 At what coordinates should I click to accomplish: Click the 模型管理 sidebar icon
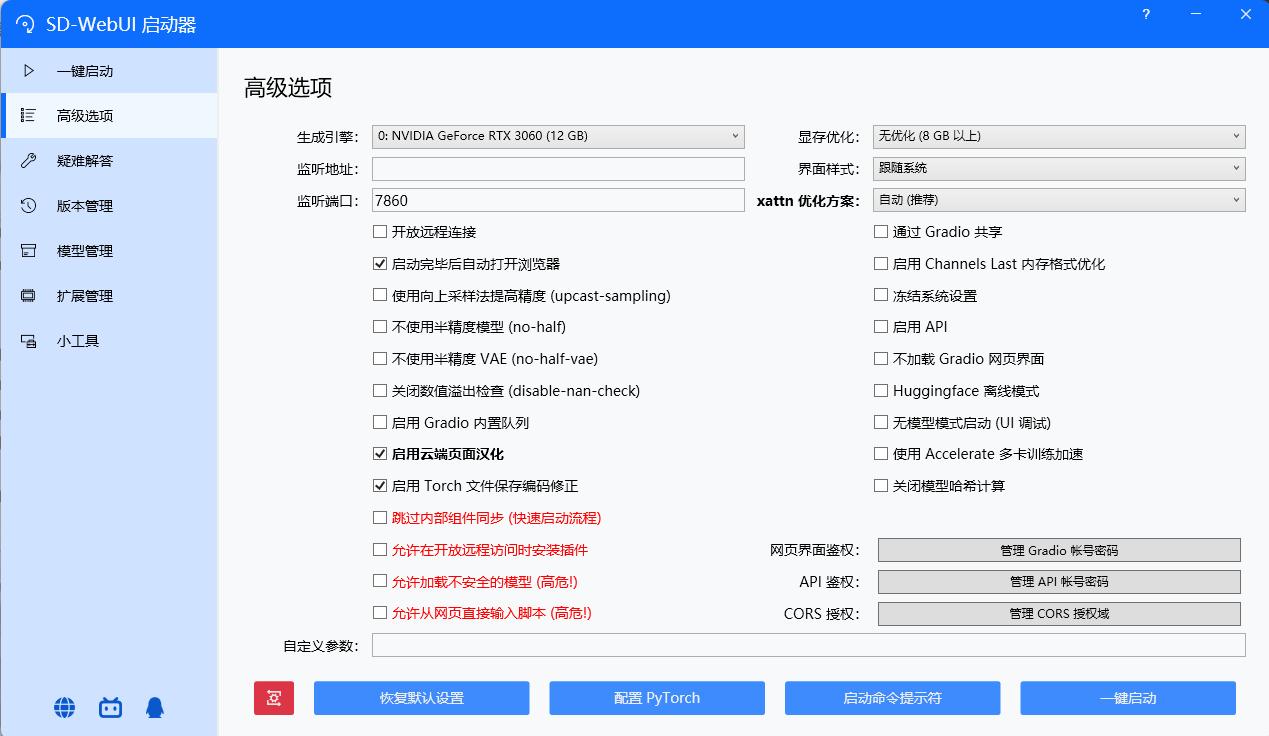pos(28,250)
